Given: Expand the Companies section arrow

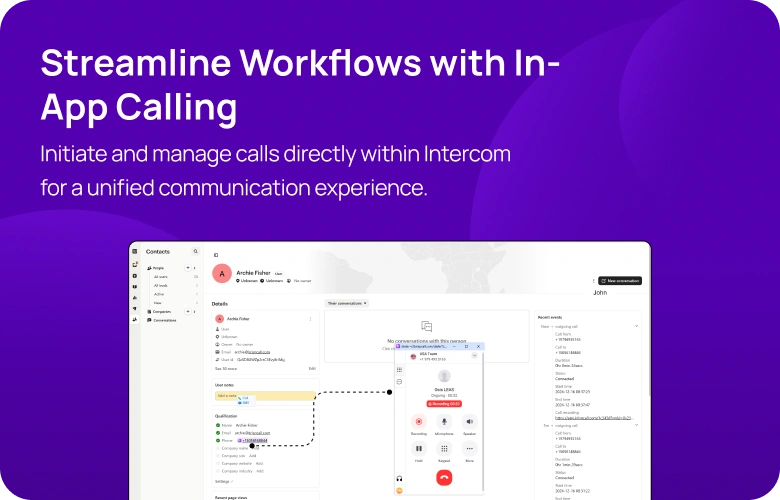Looking at the screenshot, I should pos(195,311).
